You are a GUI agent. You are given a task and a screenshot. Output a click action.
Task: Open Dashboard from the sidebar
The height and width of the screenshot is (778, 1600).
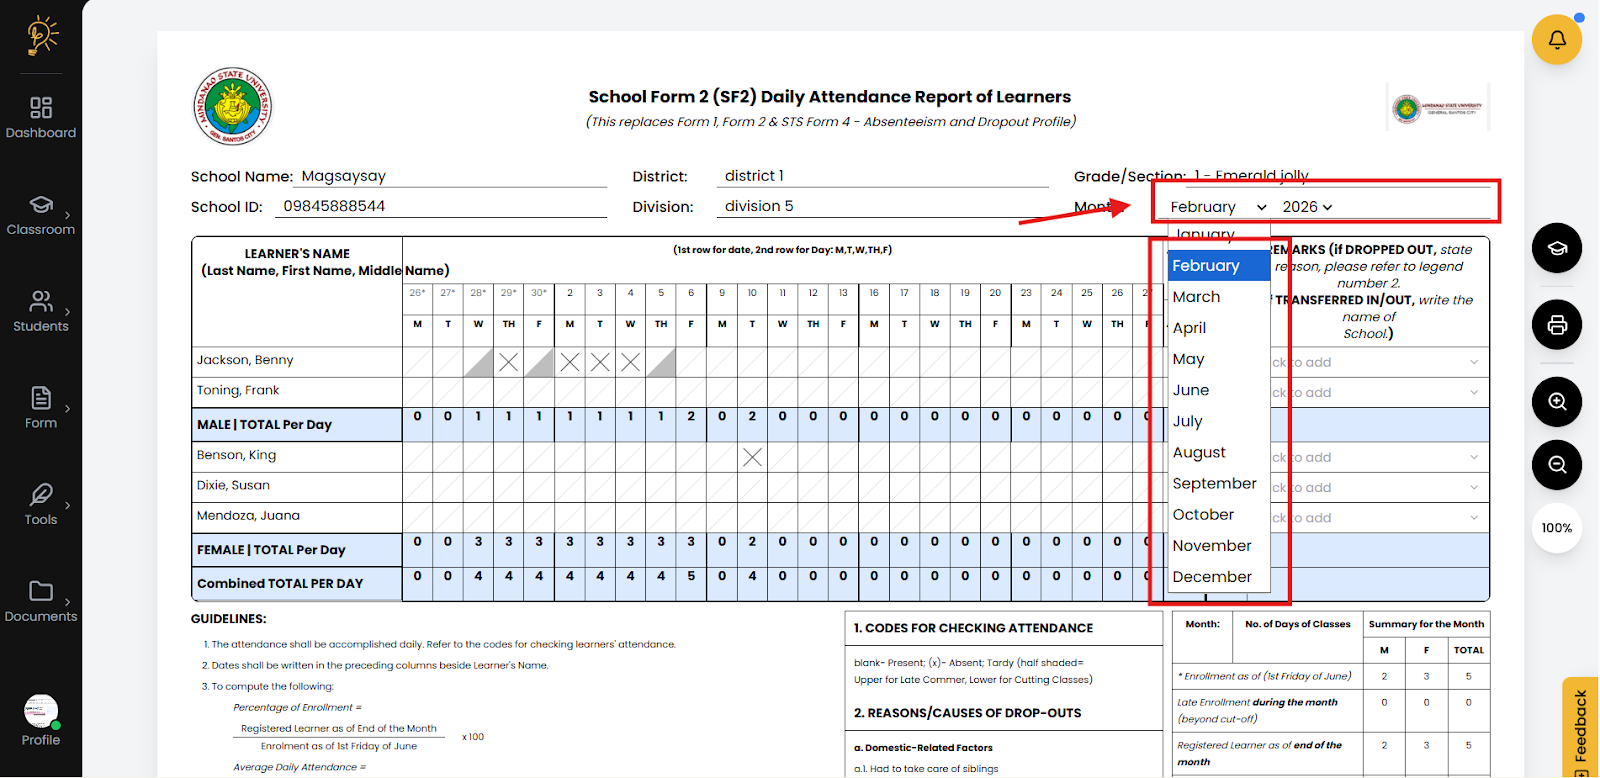[x=41, y=117]
